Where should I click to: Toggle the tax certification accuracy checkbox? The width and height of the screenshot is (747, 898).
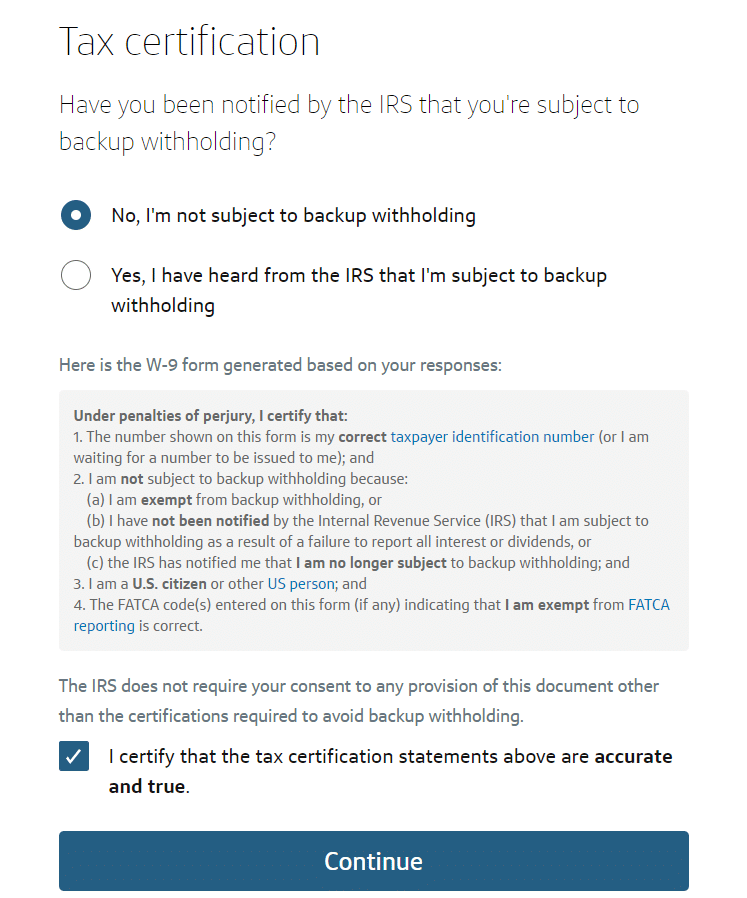click(74, 757)
